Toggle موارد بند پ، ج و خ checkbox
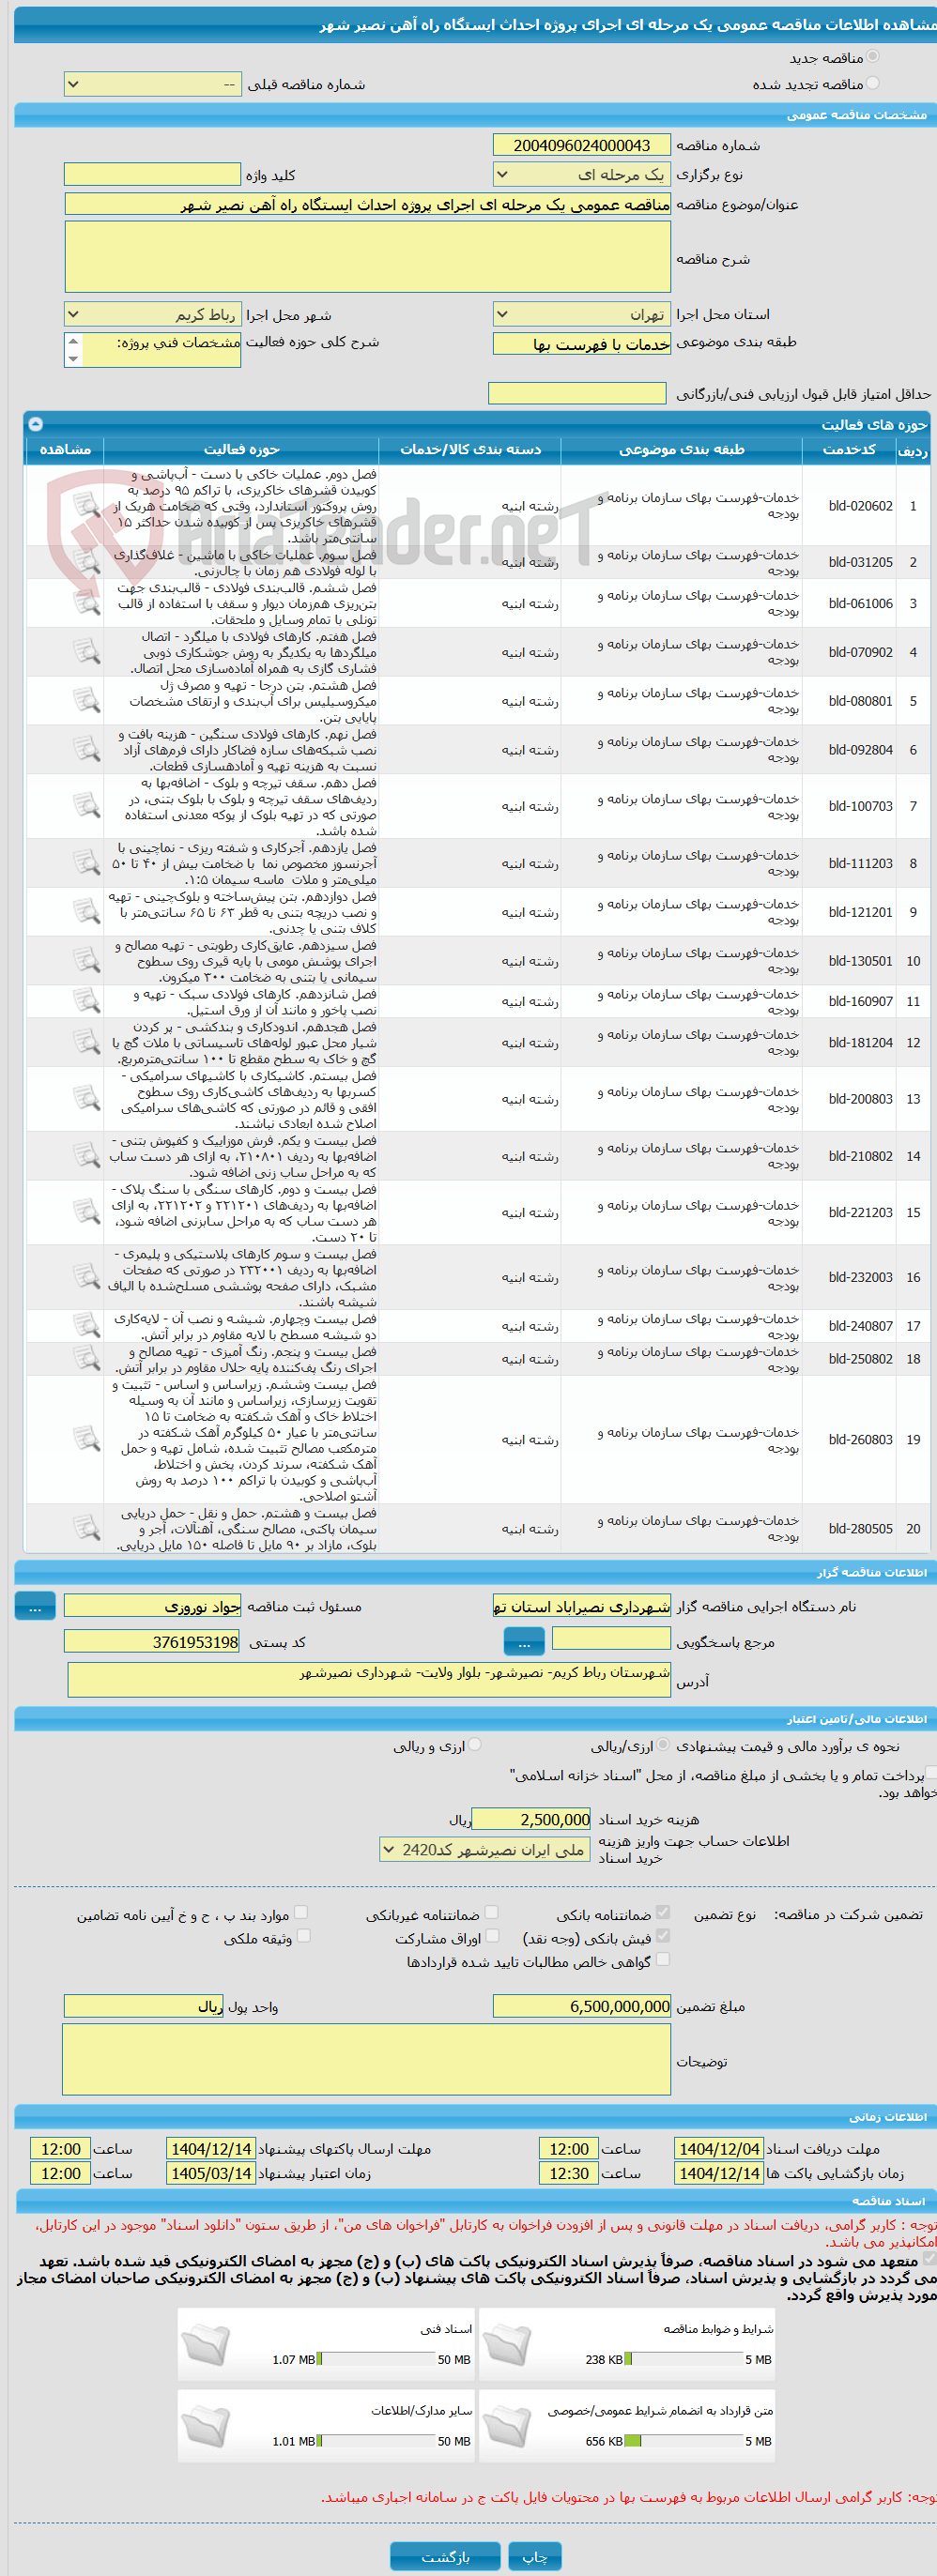Screen dimensions: 937x2576 pos(300,1913)
